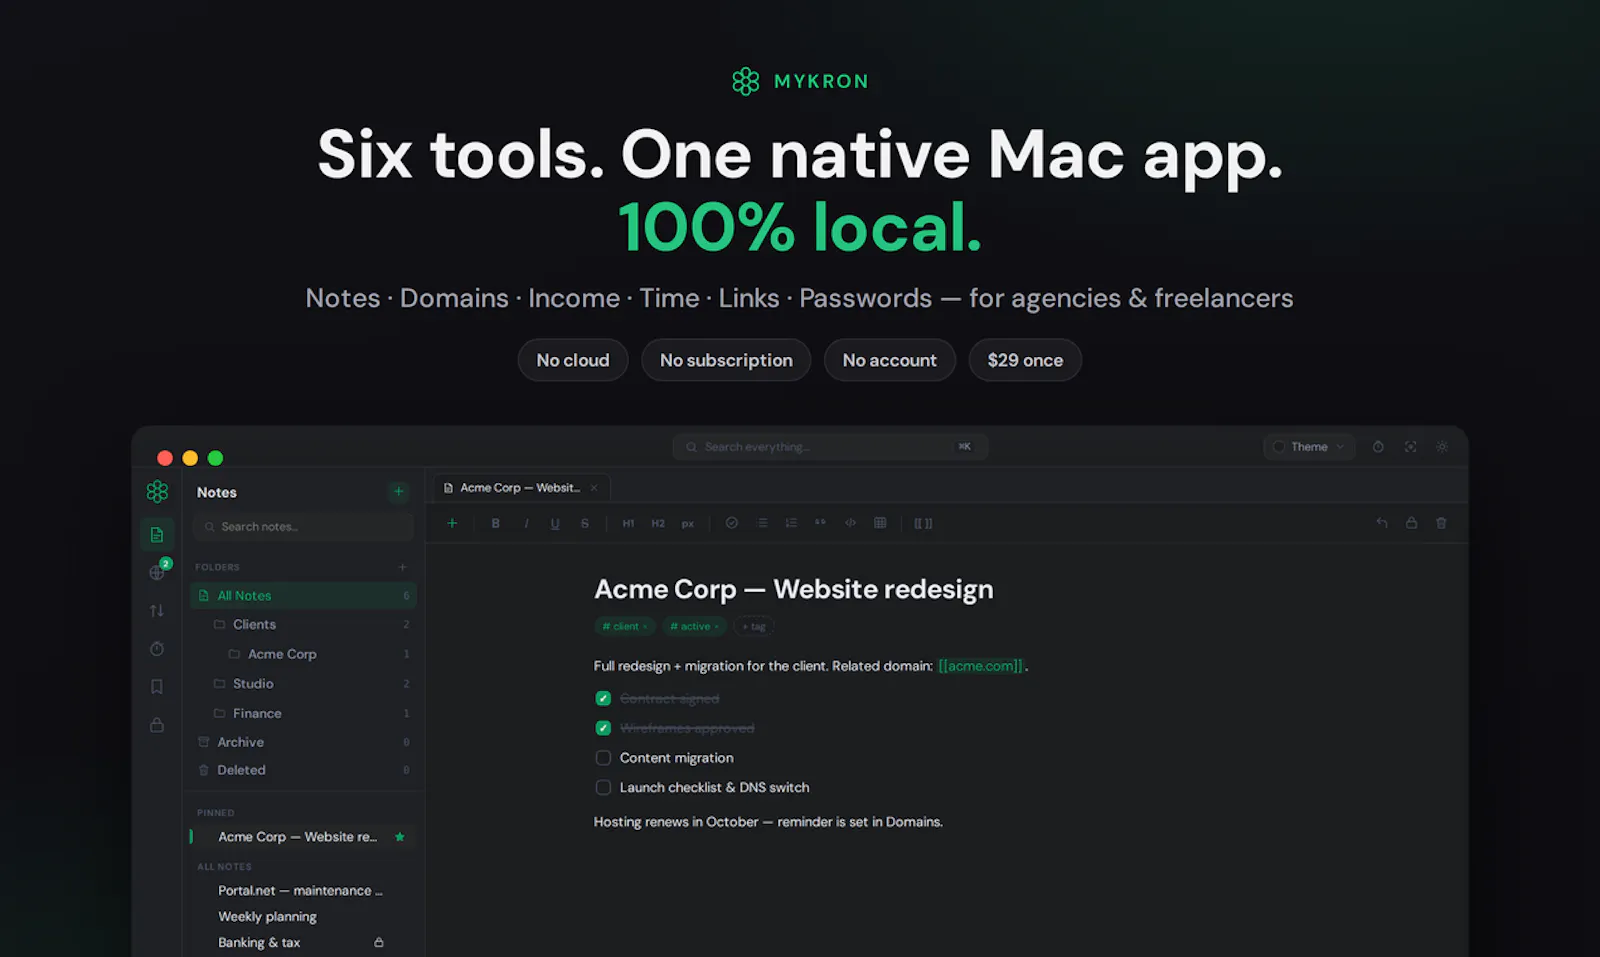This screenshot has width=1600, height=957.
Task: Click the timer icon in the title bar
Action: [x=1378, y=446]
